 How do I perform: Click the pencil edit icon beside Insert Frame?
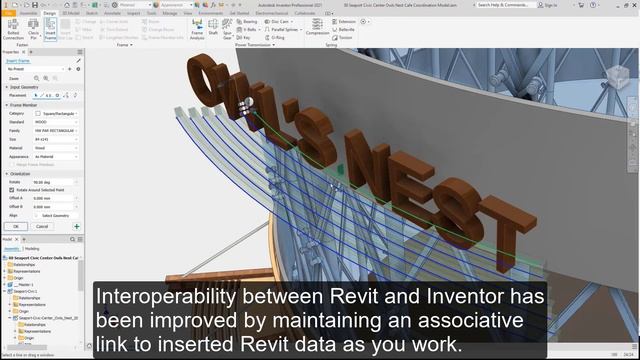pyautogui.click(x=78, y=61)
